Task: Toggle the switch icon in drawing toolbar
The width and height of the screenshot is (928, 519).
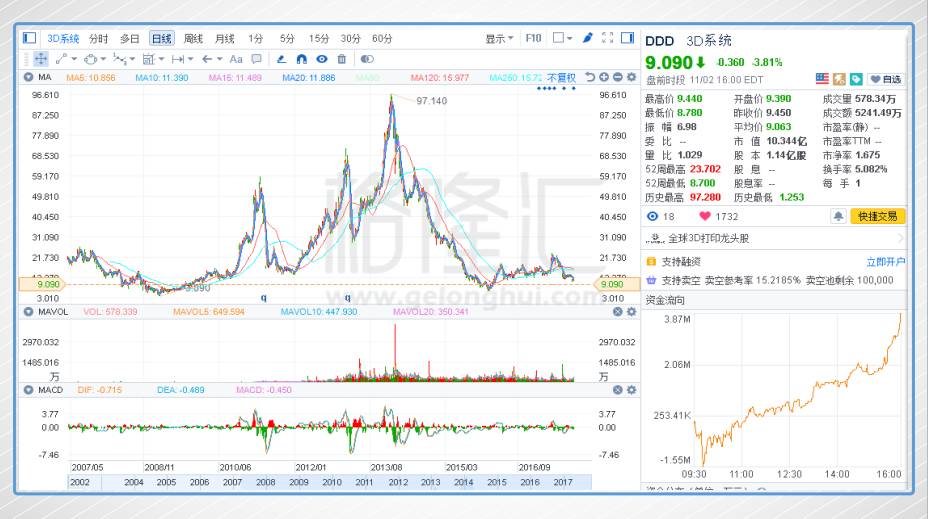Action: [x=366, y=59]
